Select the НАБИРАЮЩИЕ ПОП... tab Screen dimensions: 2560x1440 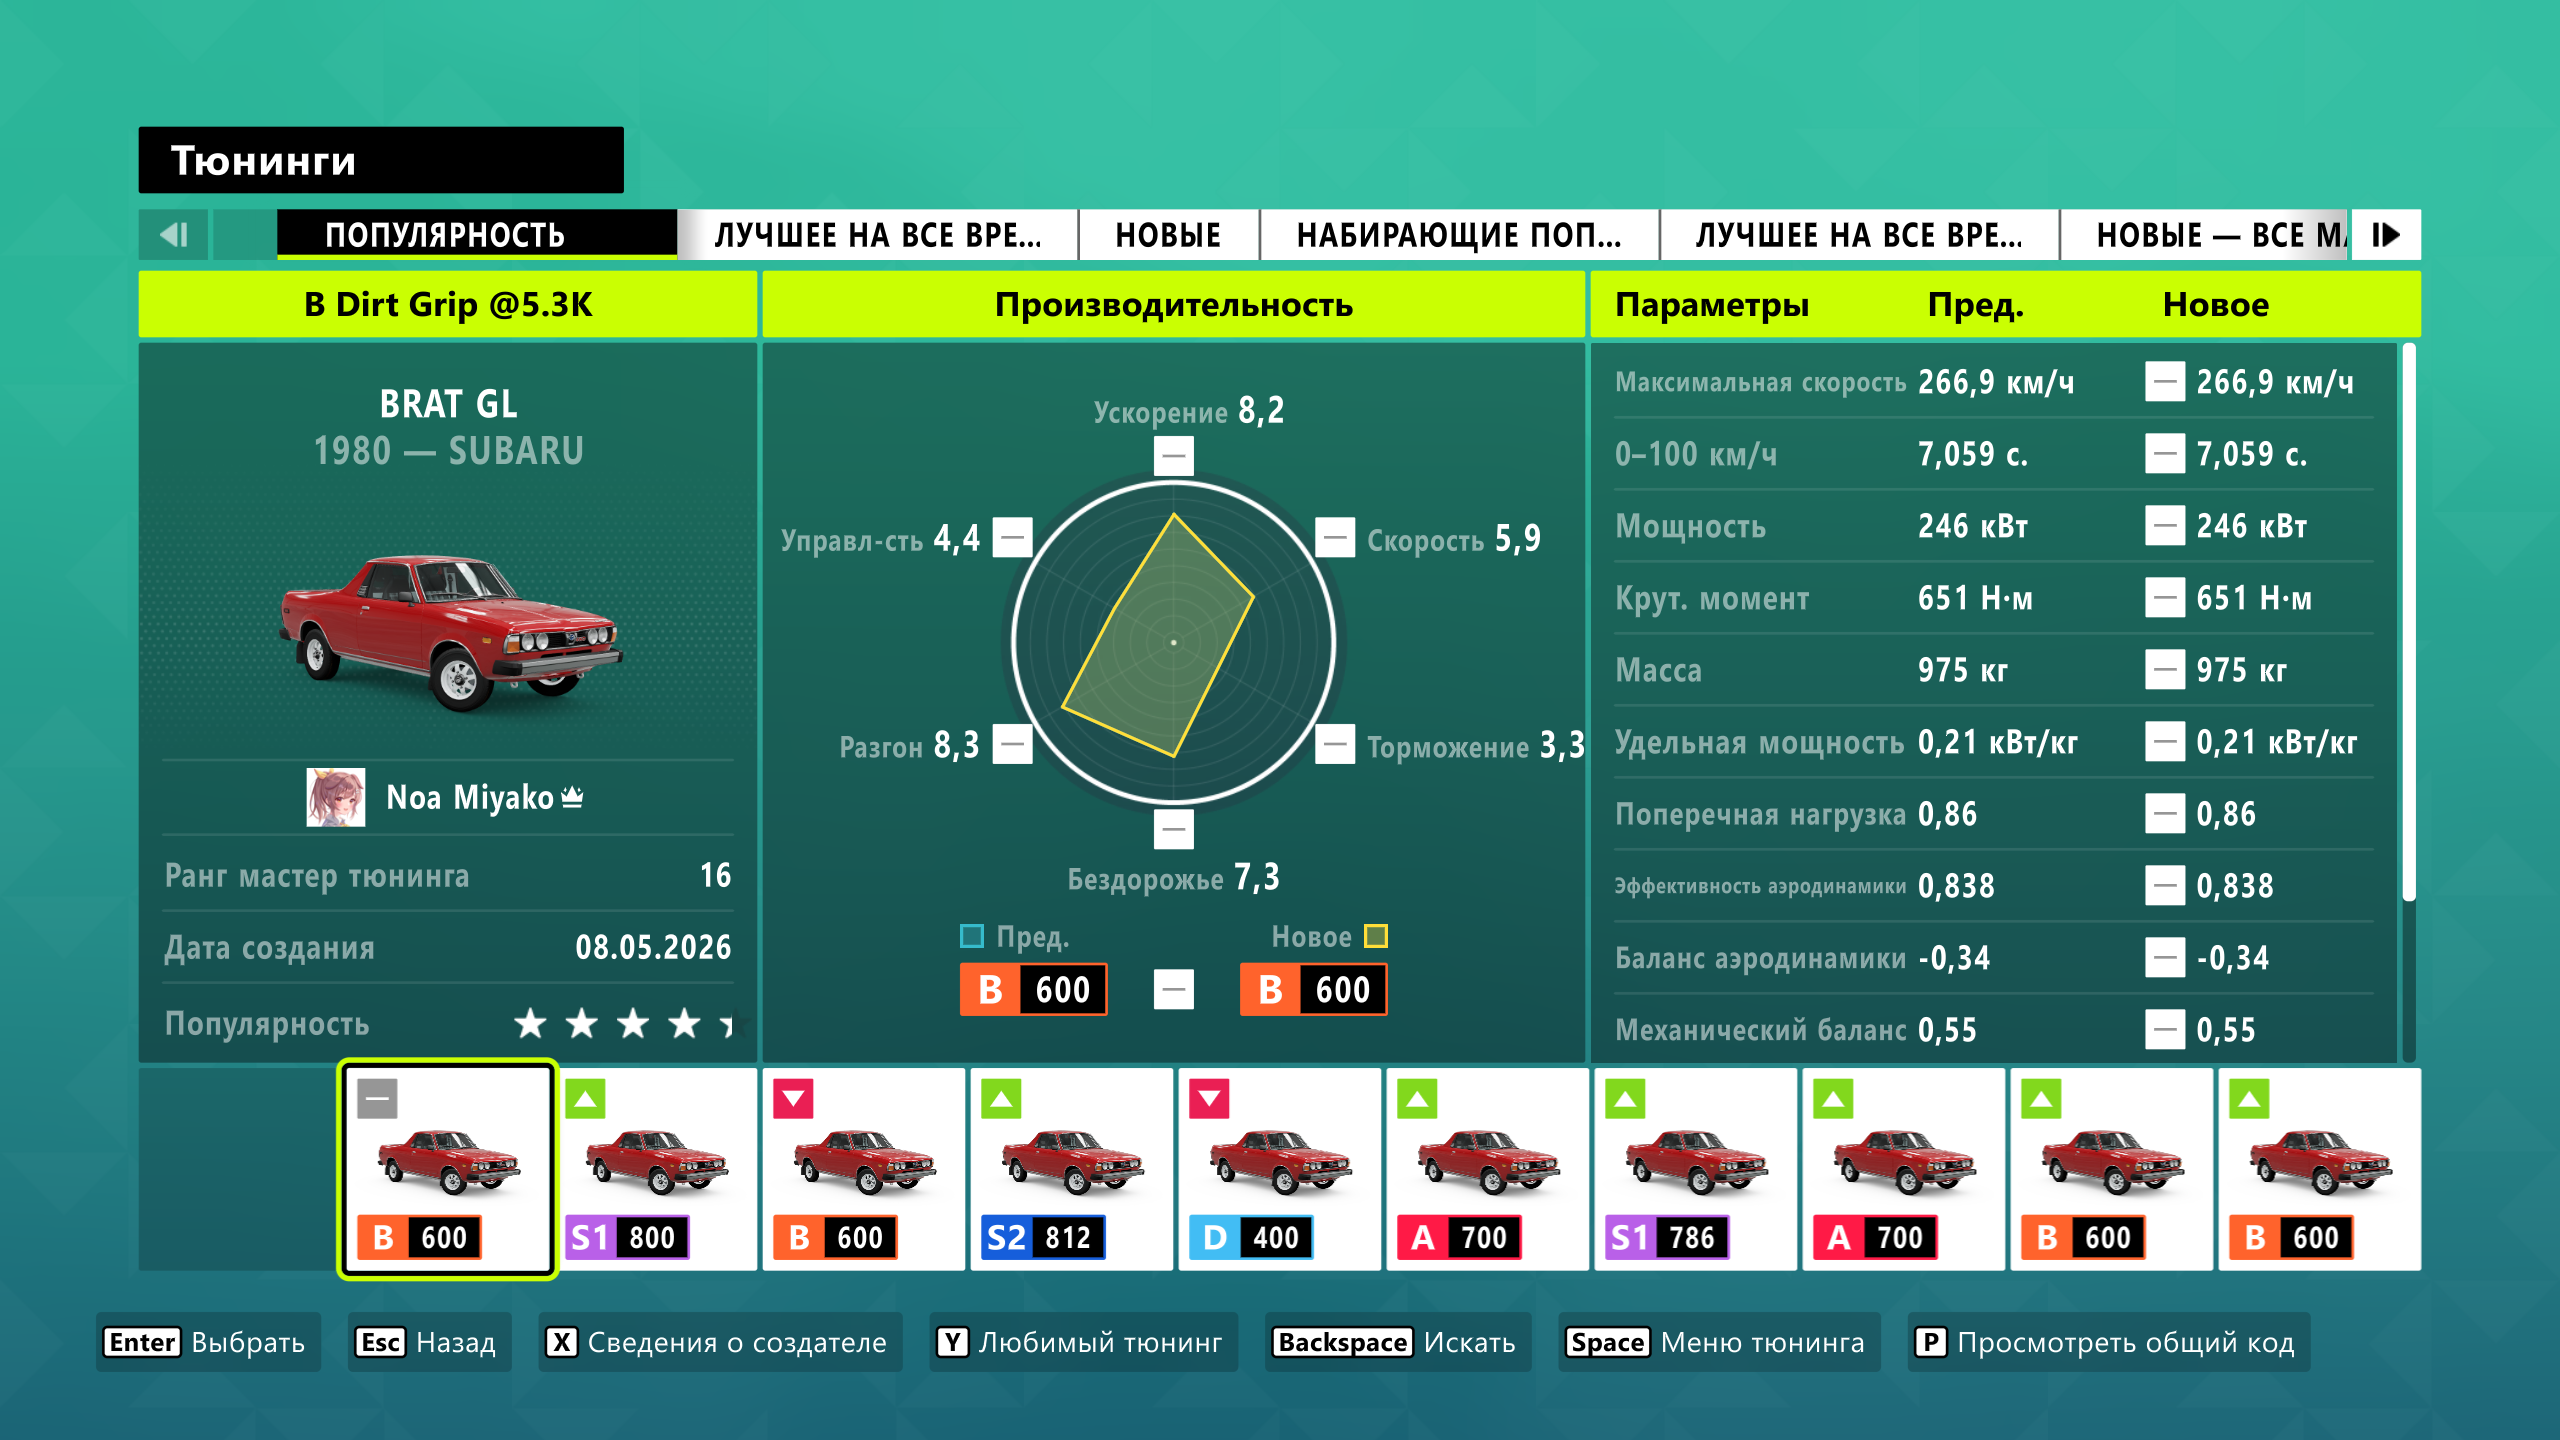pos(1460,235)
